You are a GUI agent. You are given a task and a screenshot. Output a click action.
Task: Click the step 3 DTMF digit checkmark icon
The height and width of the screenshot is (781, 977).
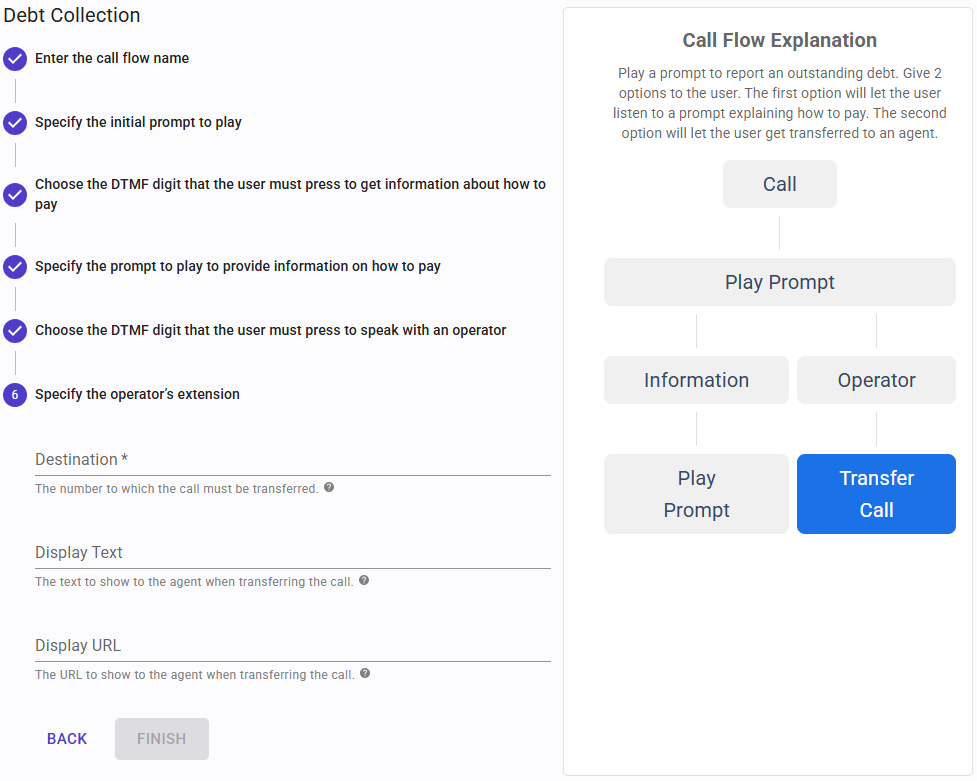[14, 195]
